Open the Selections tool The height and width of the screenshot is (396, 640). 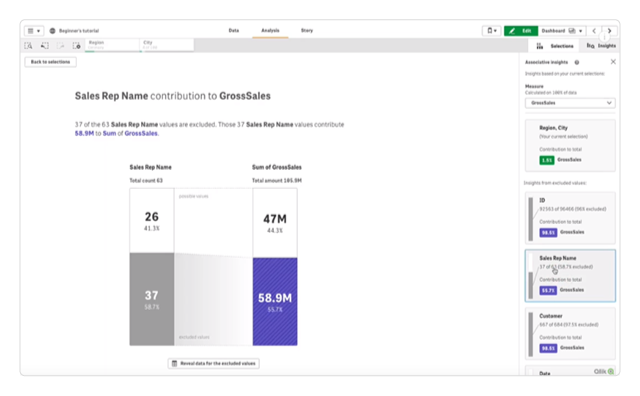pyautogui.click(x=555, y=46)
